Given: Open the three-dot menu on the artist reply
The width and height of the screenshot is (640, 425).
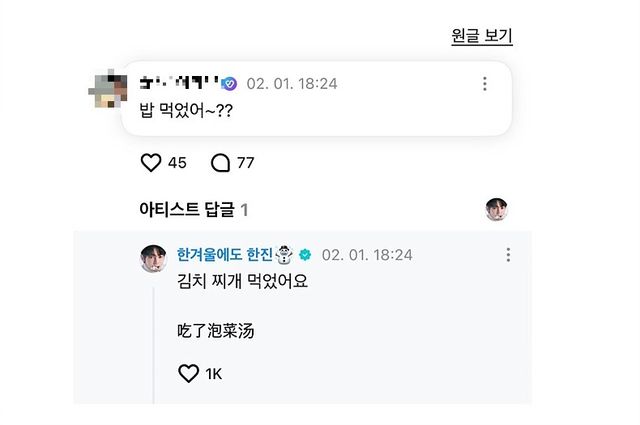Looking at the screenshot, I should coord(508,255).
